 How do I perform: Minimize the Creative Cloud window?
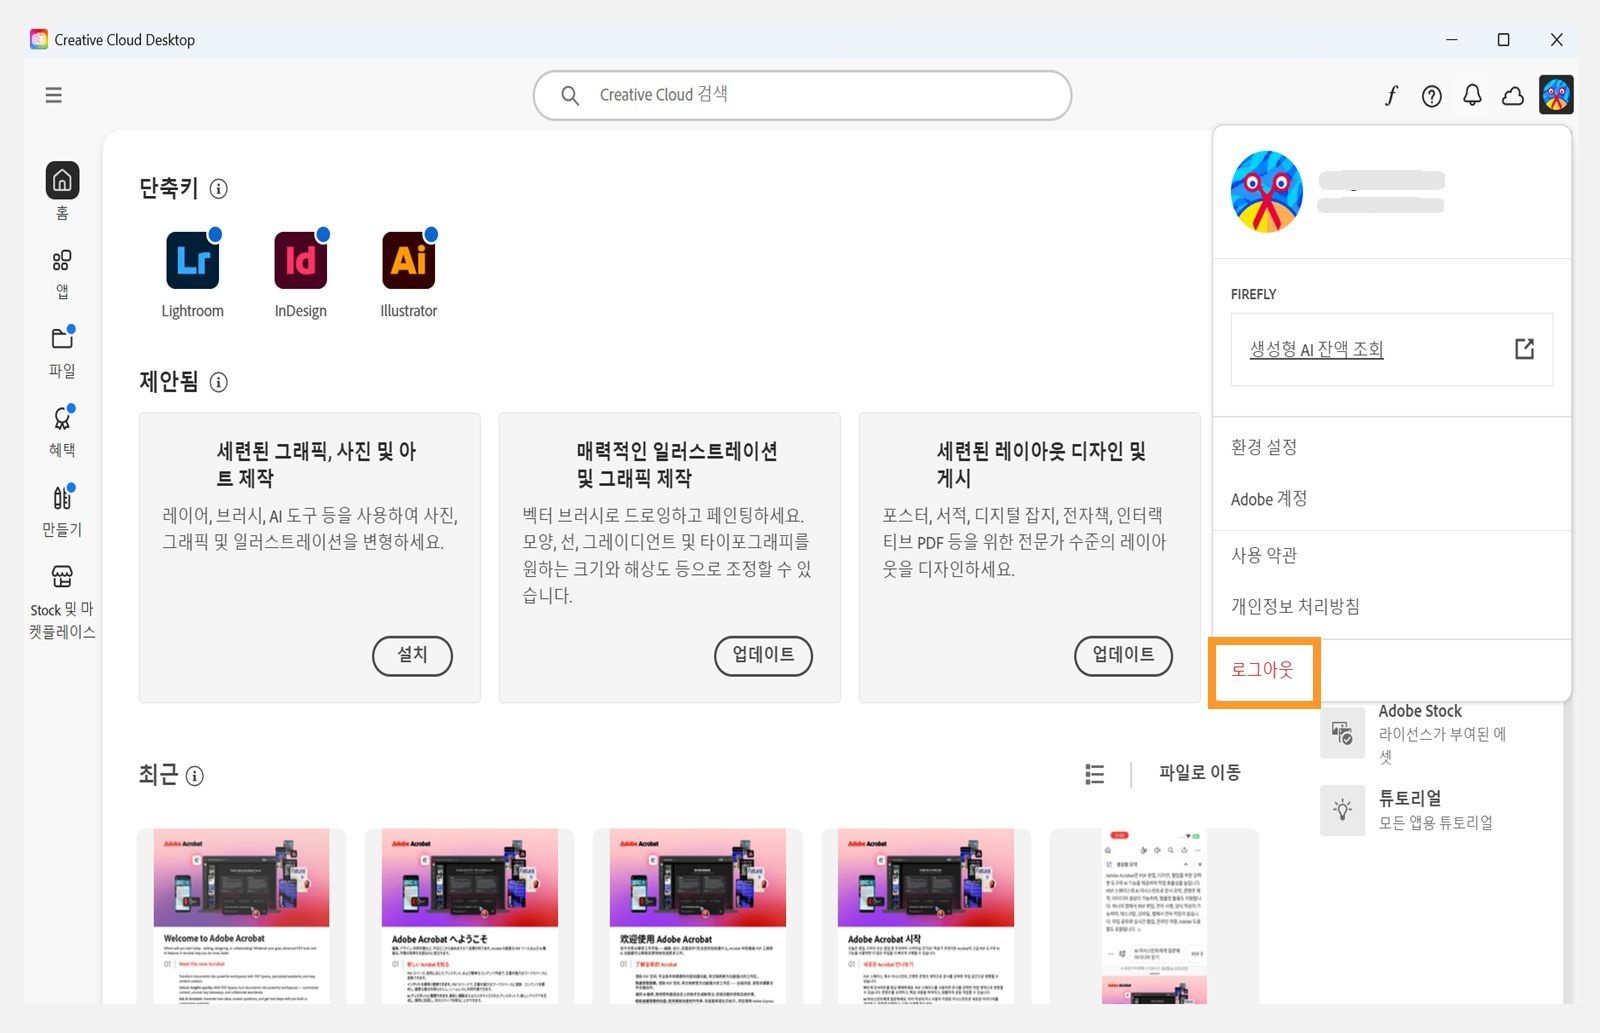1451,40
